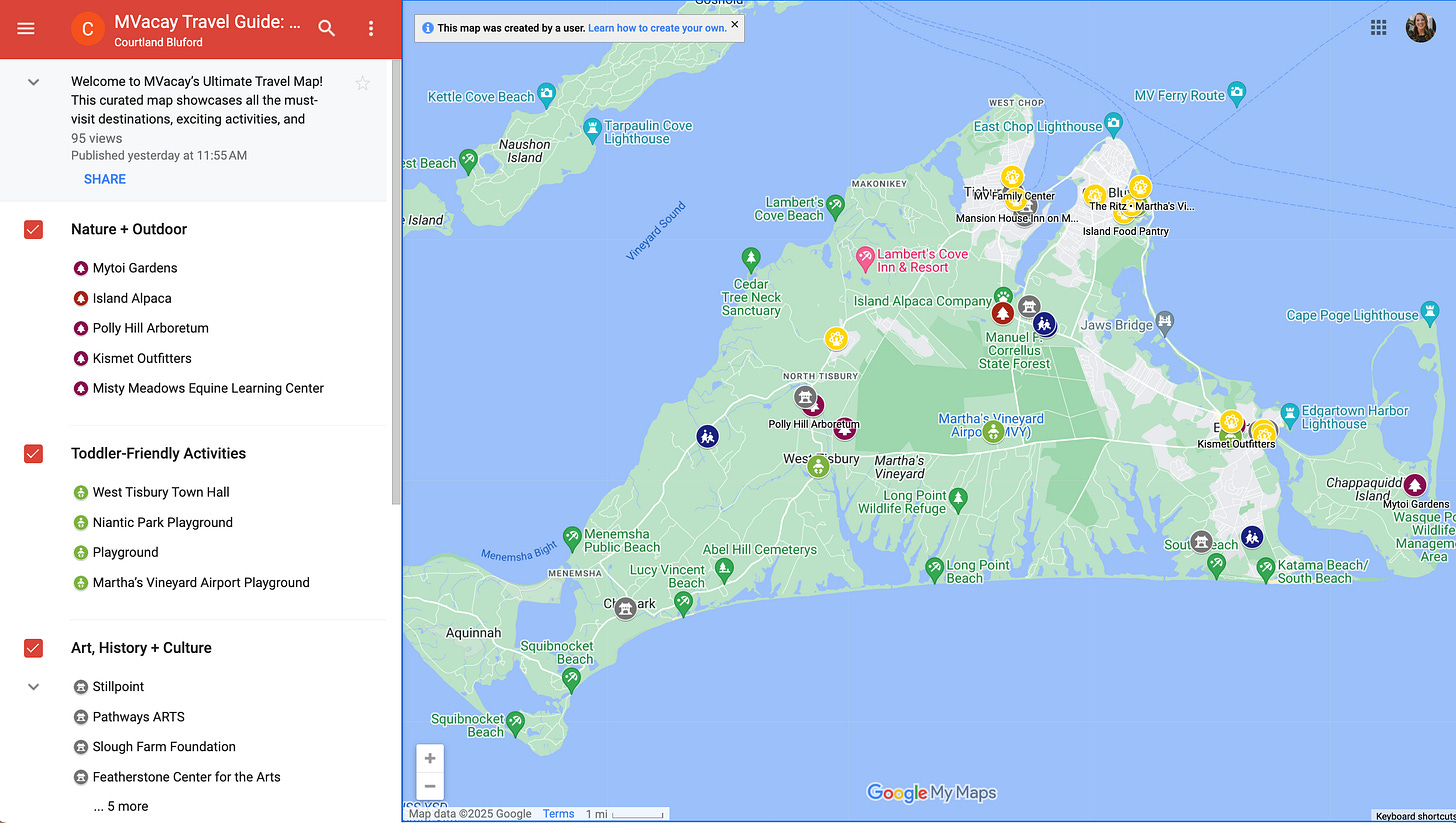The height and width of the screenshot is (823, 1456).
Task: Open 'Learn how to create your own' link
Action: 657,28
